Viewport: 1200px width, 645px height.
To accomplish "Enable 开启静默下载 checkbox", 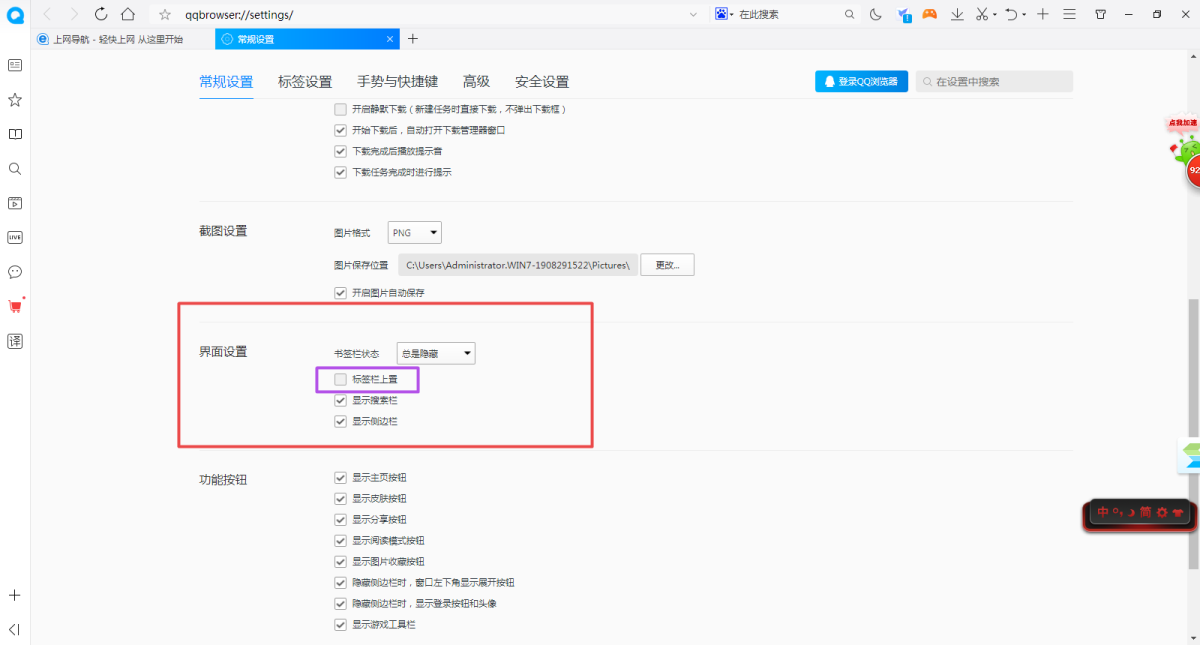I will tap(340, 108).
